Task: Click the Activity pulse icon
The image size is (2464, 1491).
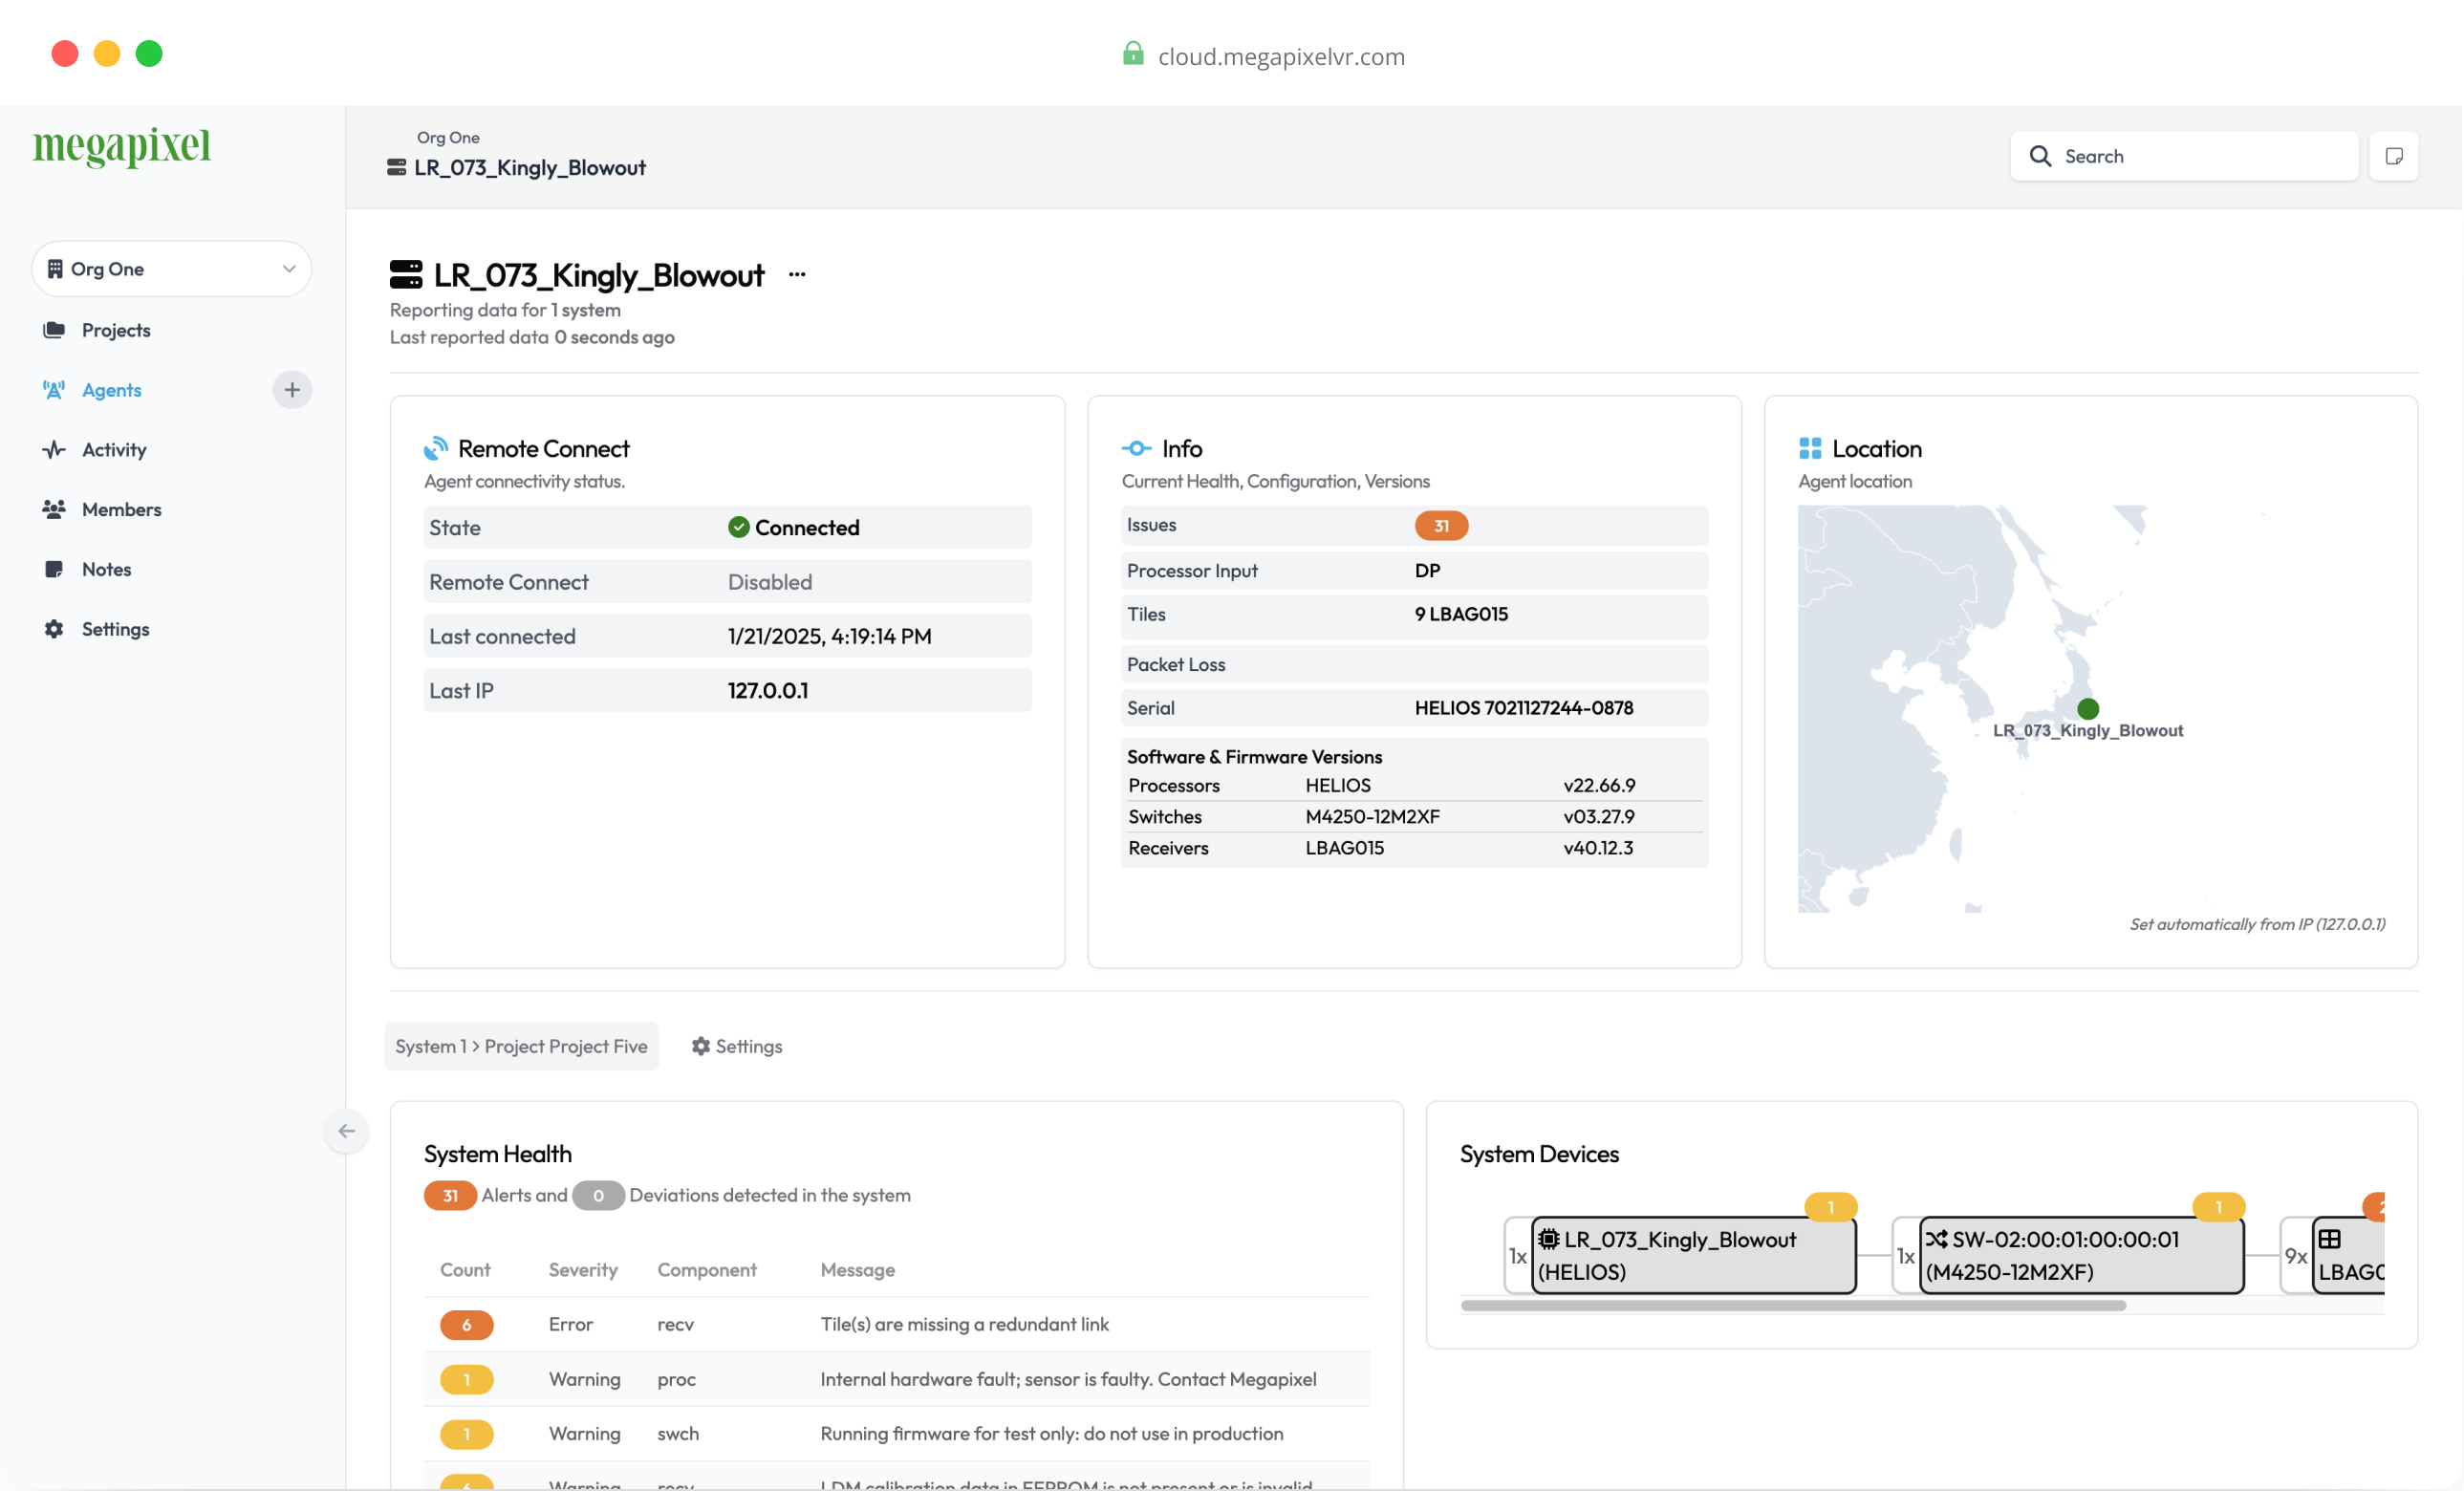Action: pyautogui.click(x=54, y=450)
